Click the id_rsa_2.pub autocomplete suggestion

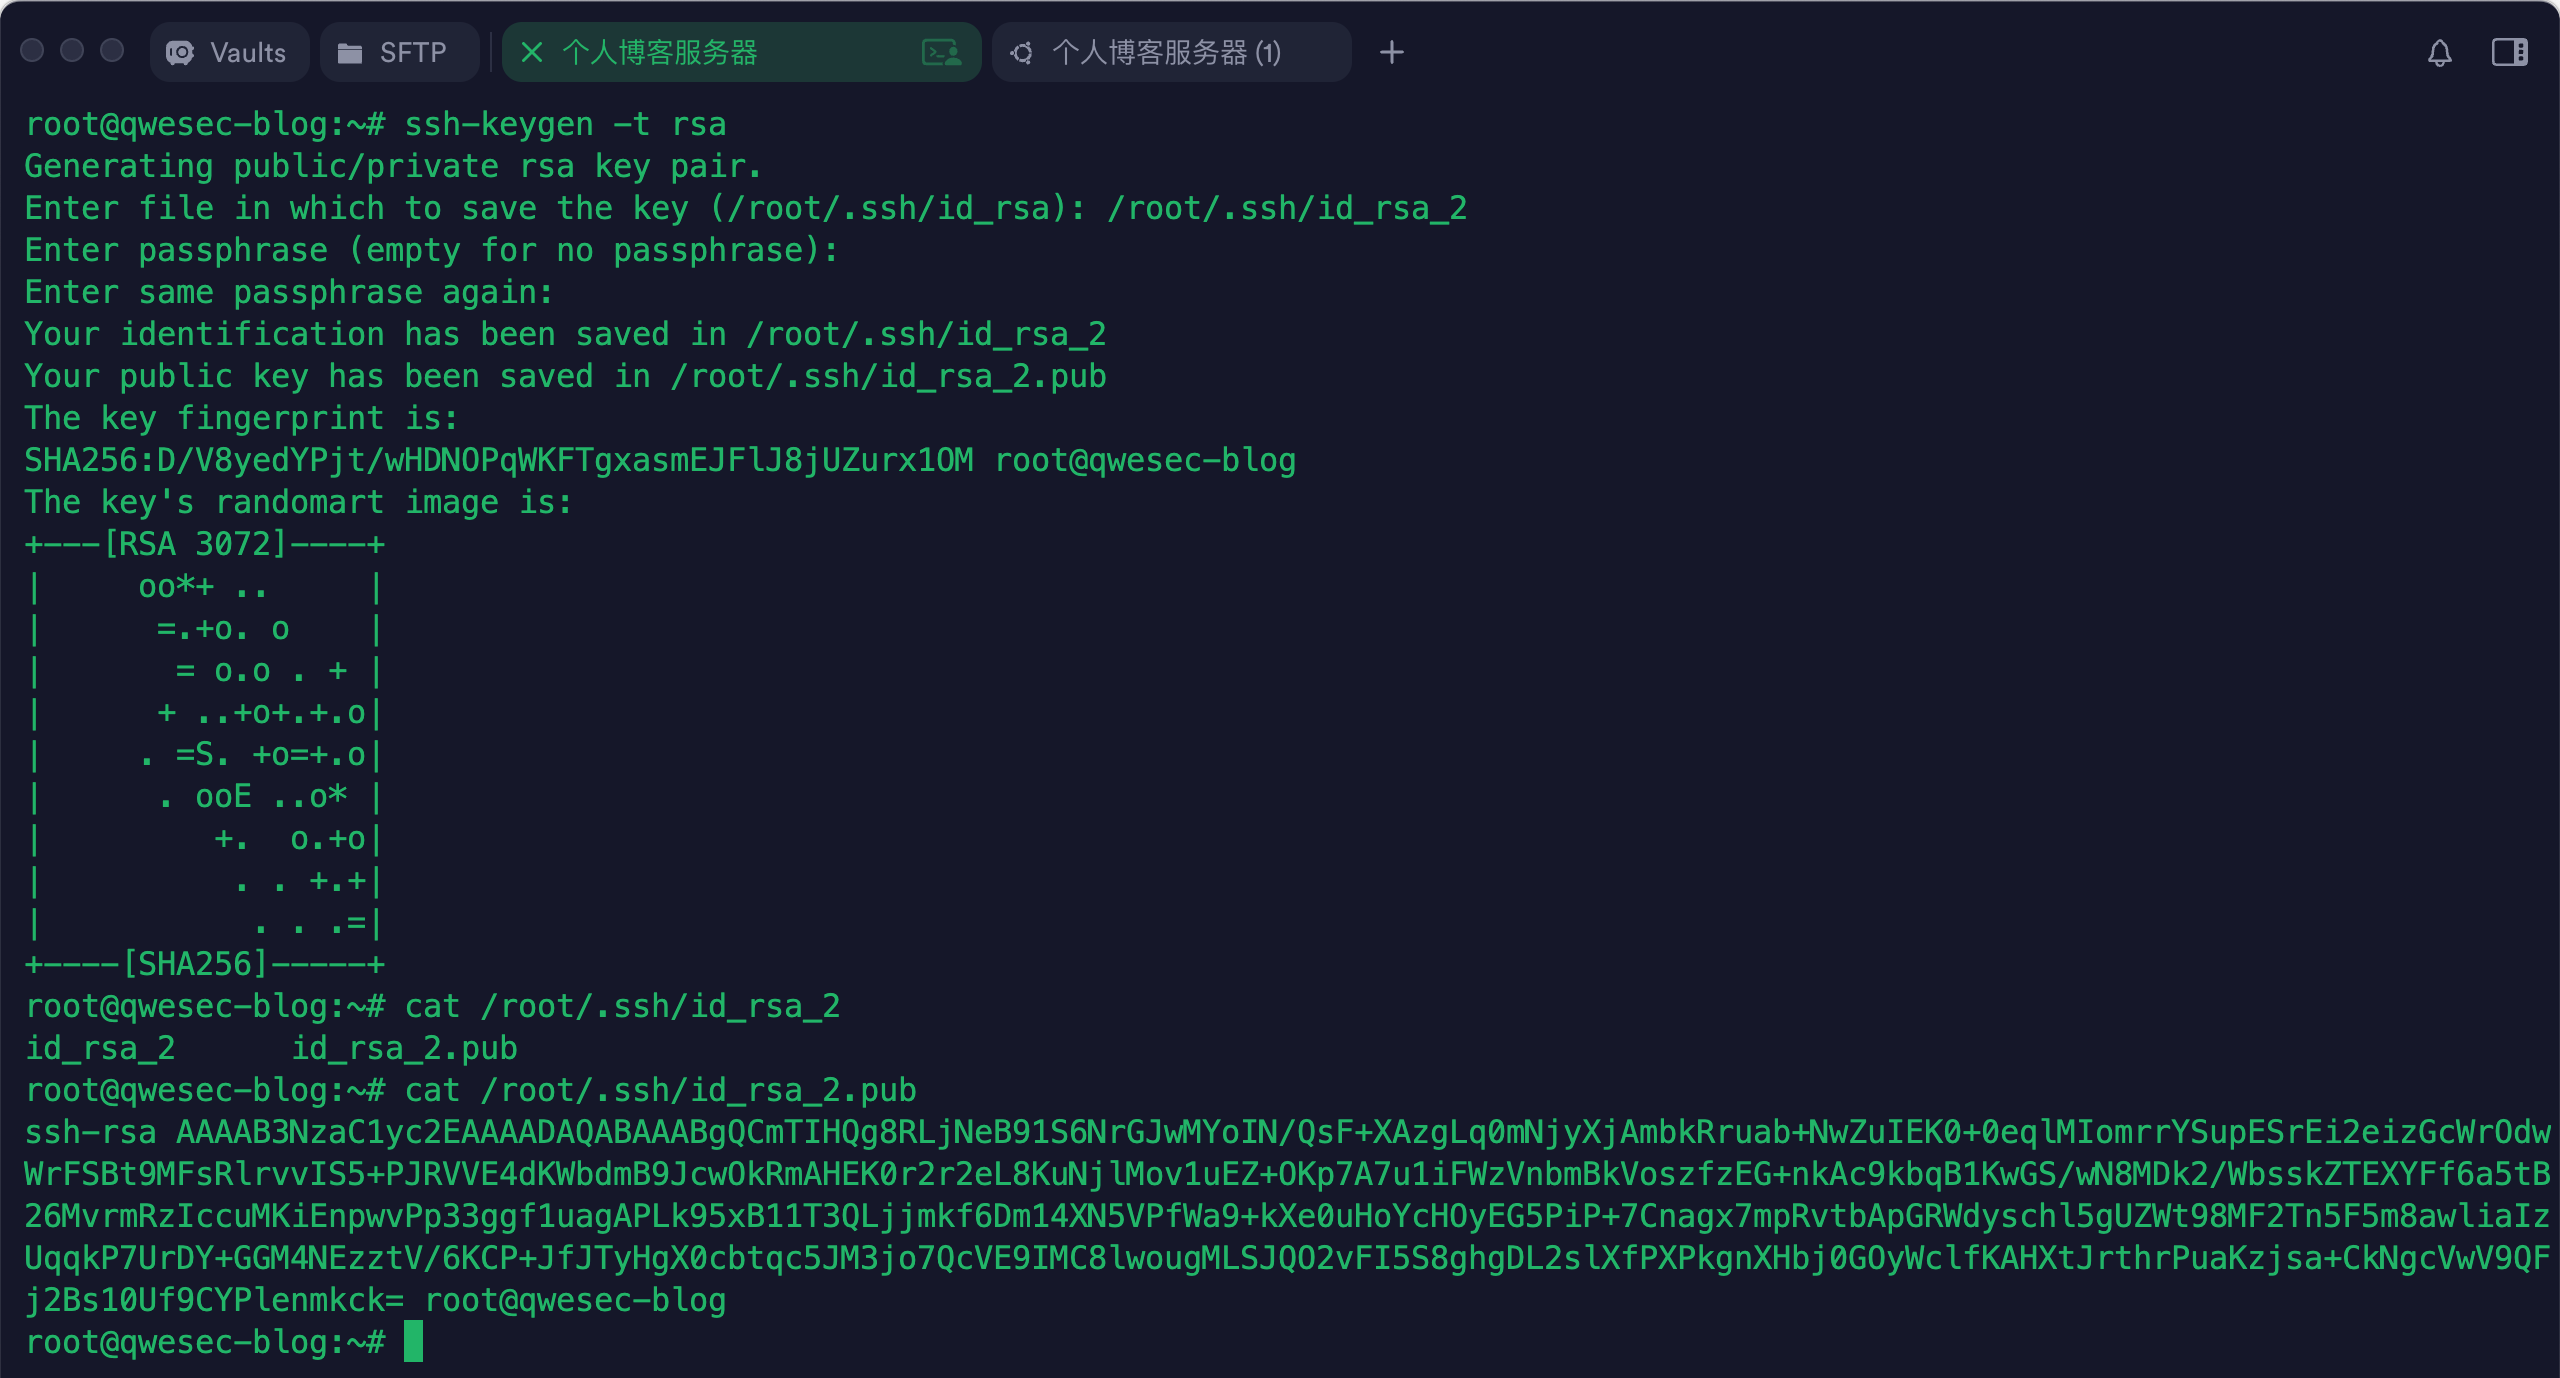coord(404,1048)
